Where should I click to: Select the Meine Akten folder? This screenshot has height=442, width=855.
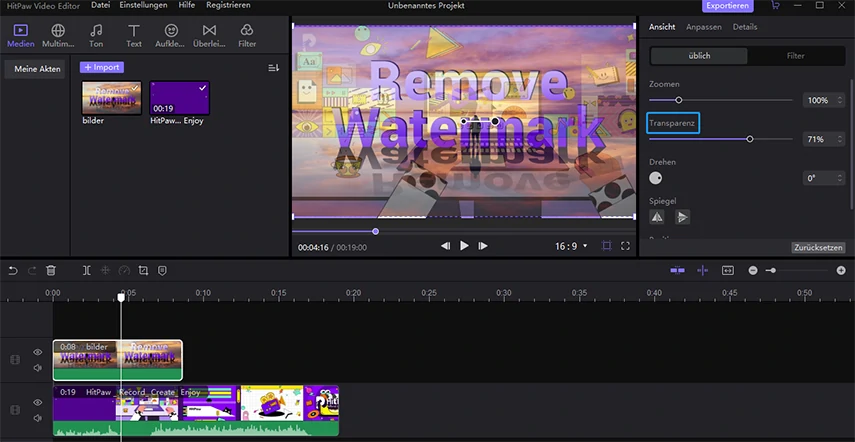click(x=35, y=69)
